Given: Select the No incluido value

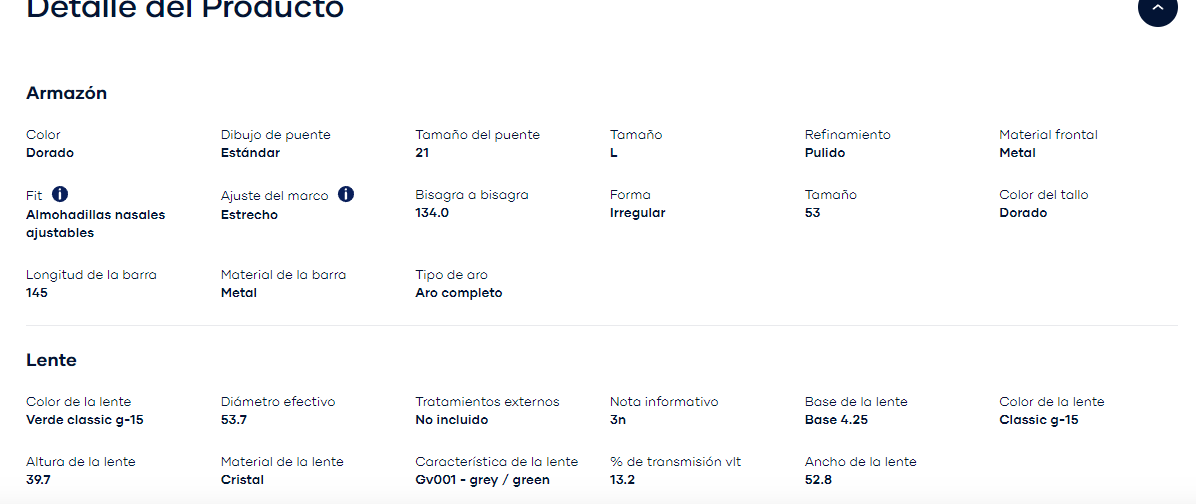Looking at the screenshot, I should pyautogui.click(x=451, y=420).
